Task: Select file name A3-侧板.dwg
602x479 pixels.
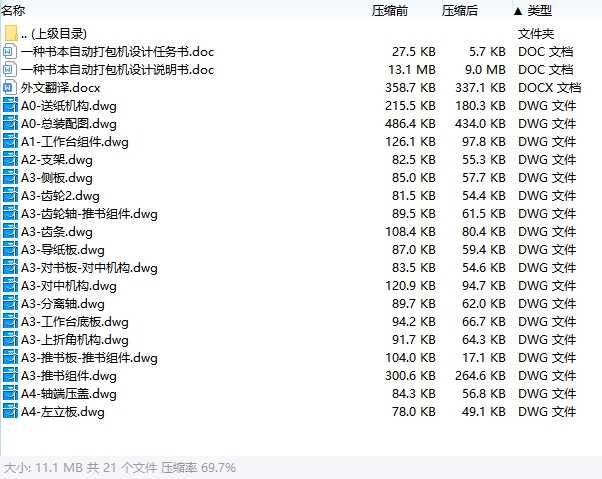Action: [x=57, y=178]
